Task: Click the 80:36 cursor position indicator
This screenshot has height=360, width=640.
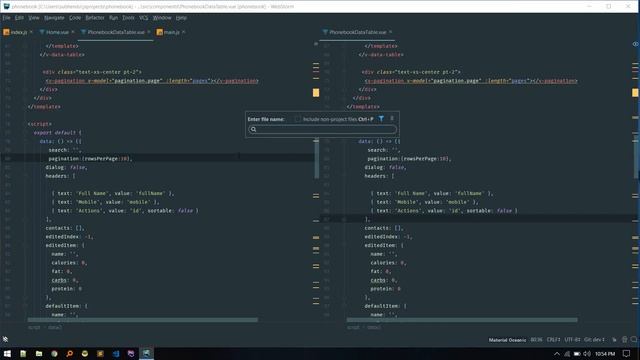Action: point(536,340)
